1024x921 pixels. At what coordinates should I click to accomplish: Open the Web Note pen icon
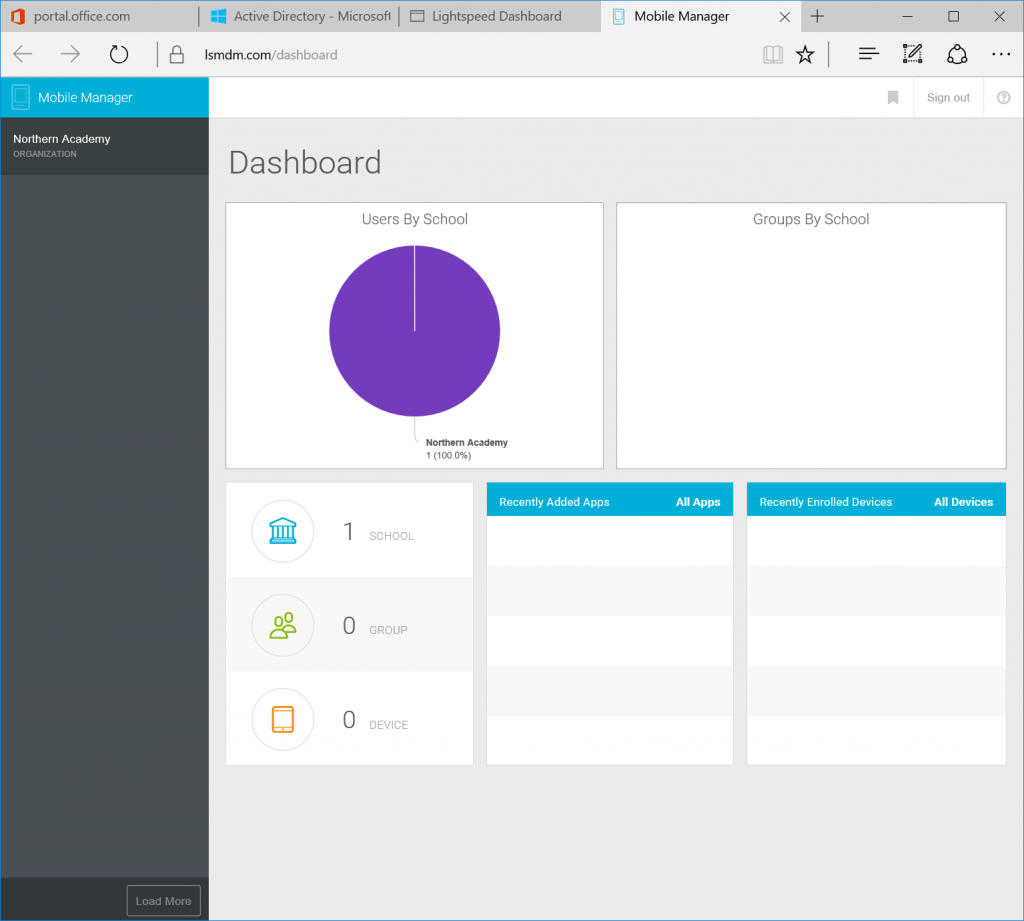[x=912, y=54]
